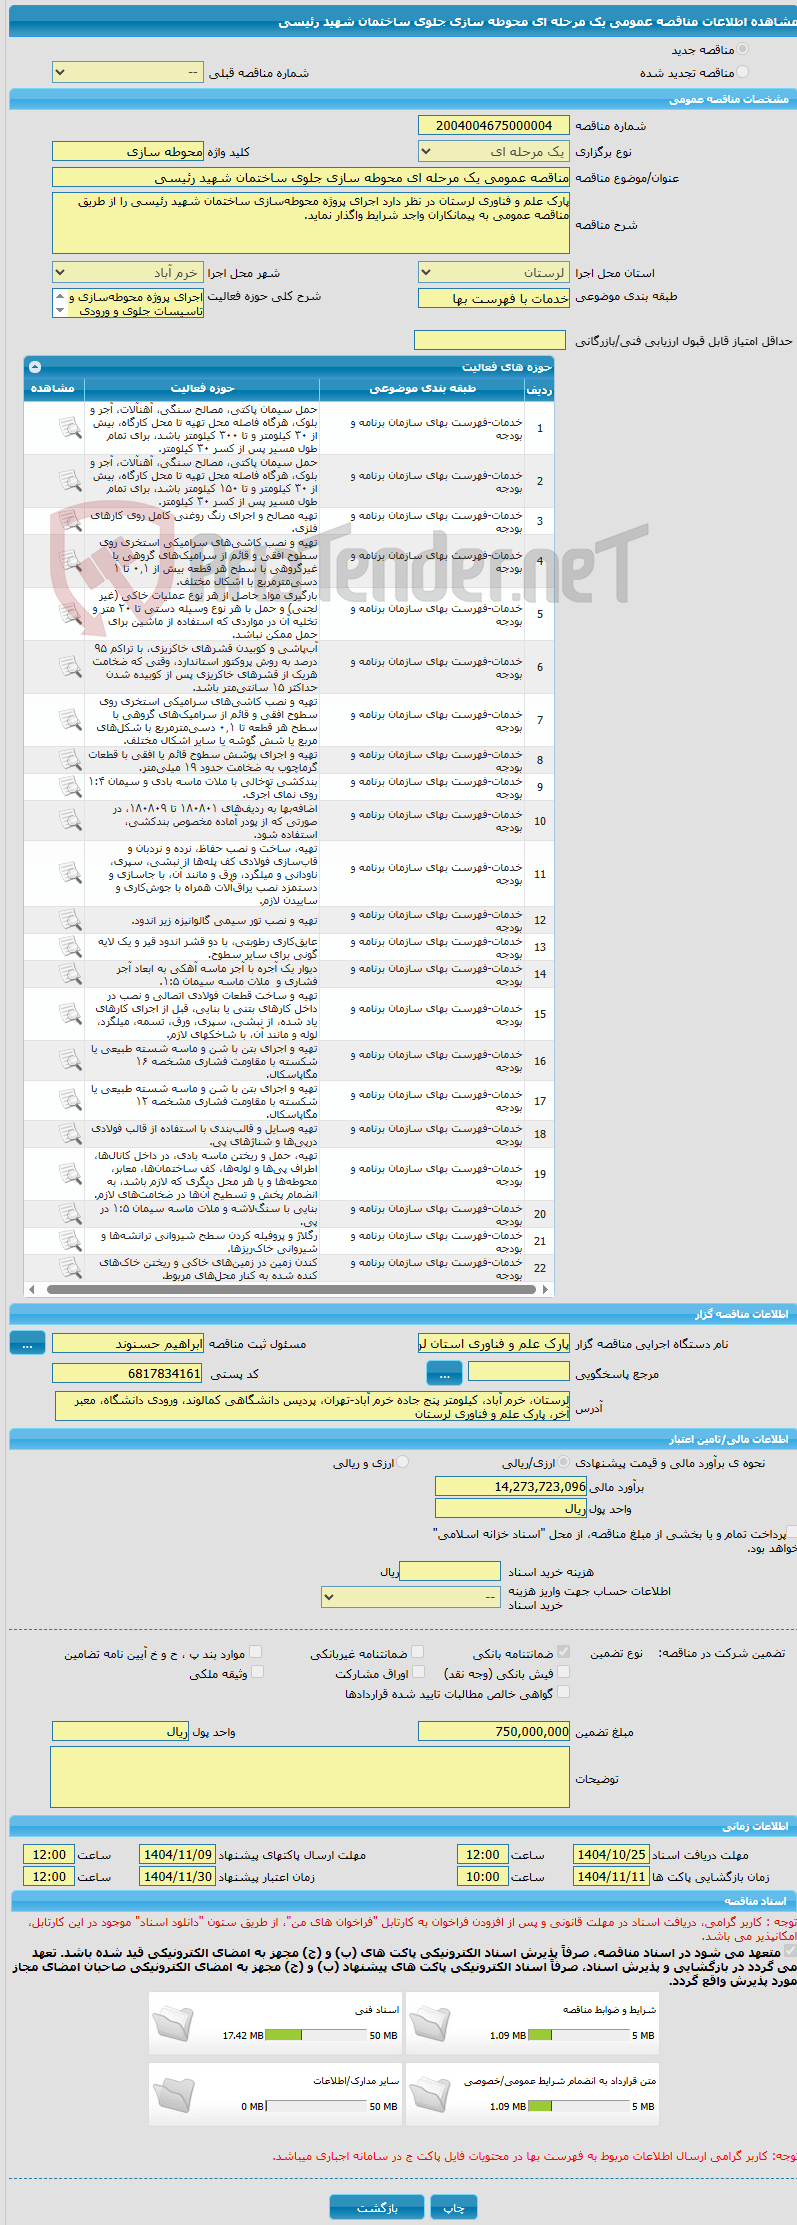Open the view icon in activity row 18
The image size is (797, 2225).
[69, 1134]
